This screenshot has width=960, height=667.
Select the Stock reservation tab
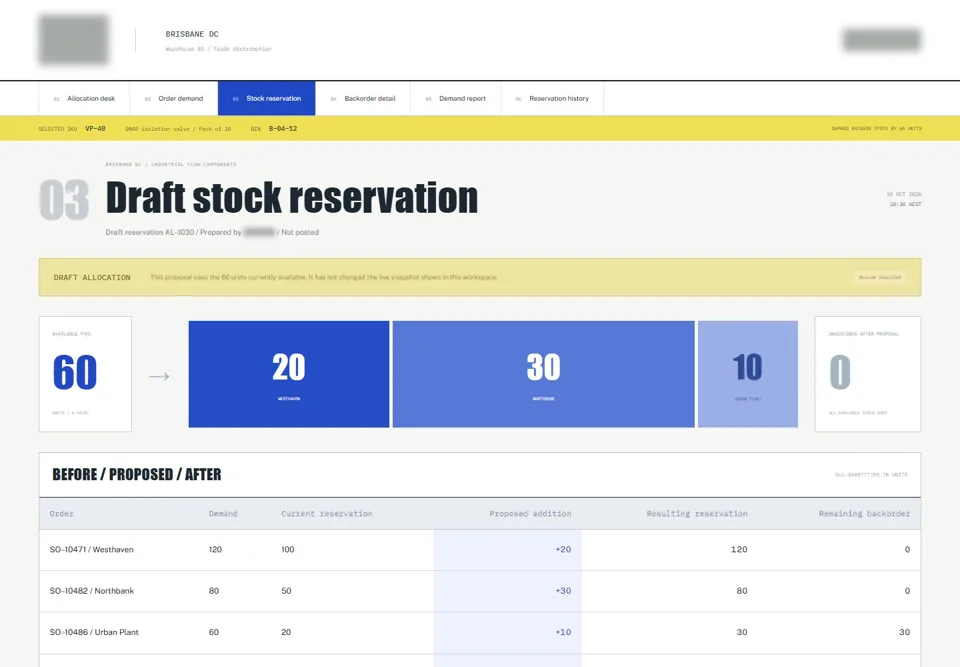[267, 98]
